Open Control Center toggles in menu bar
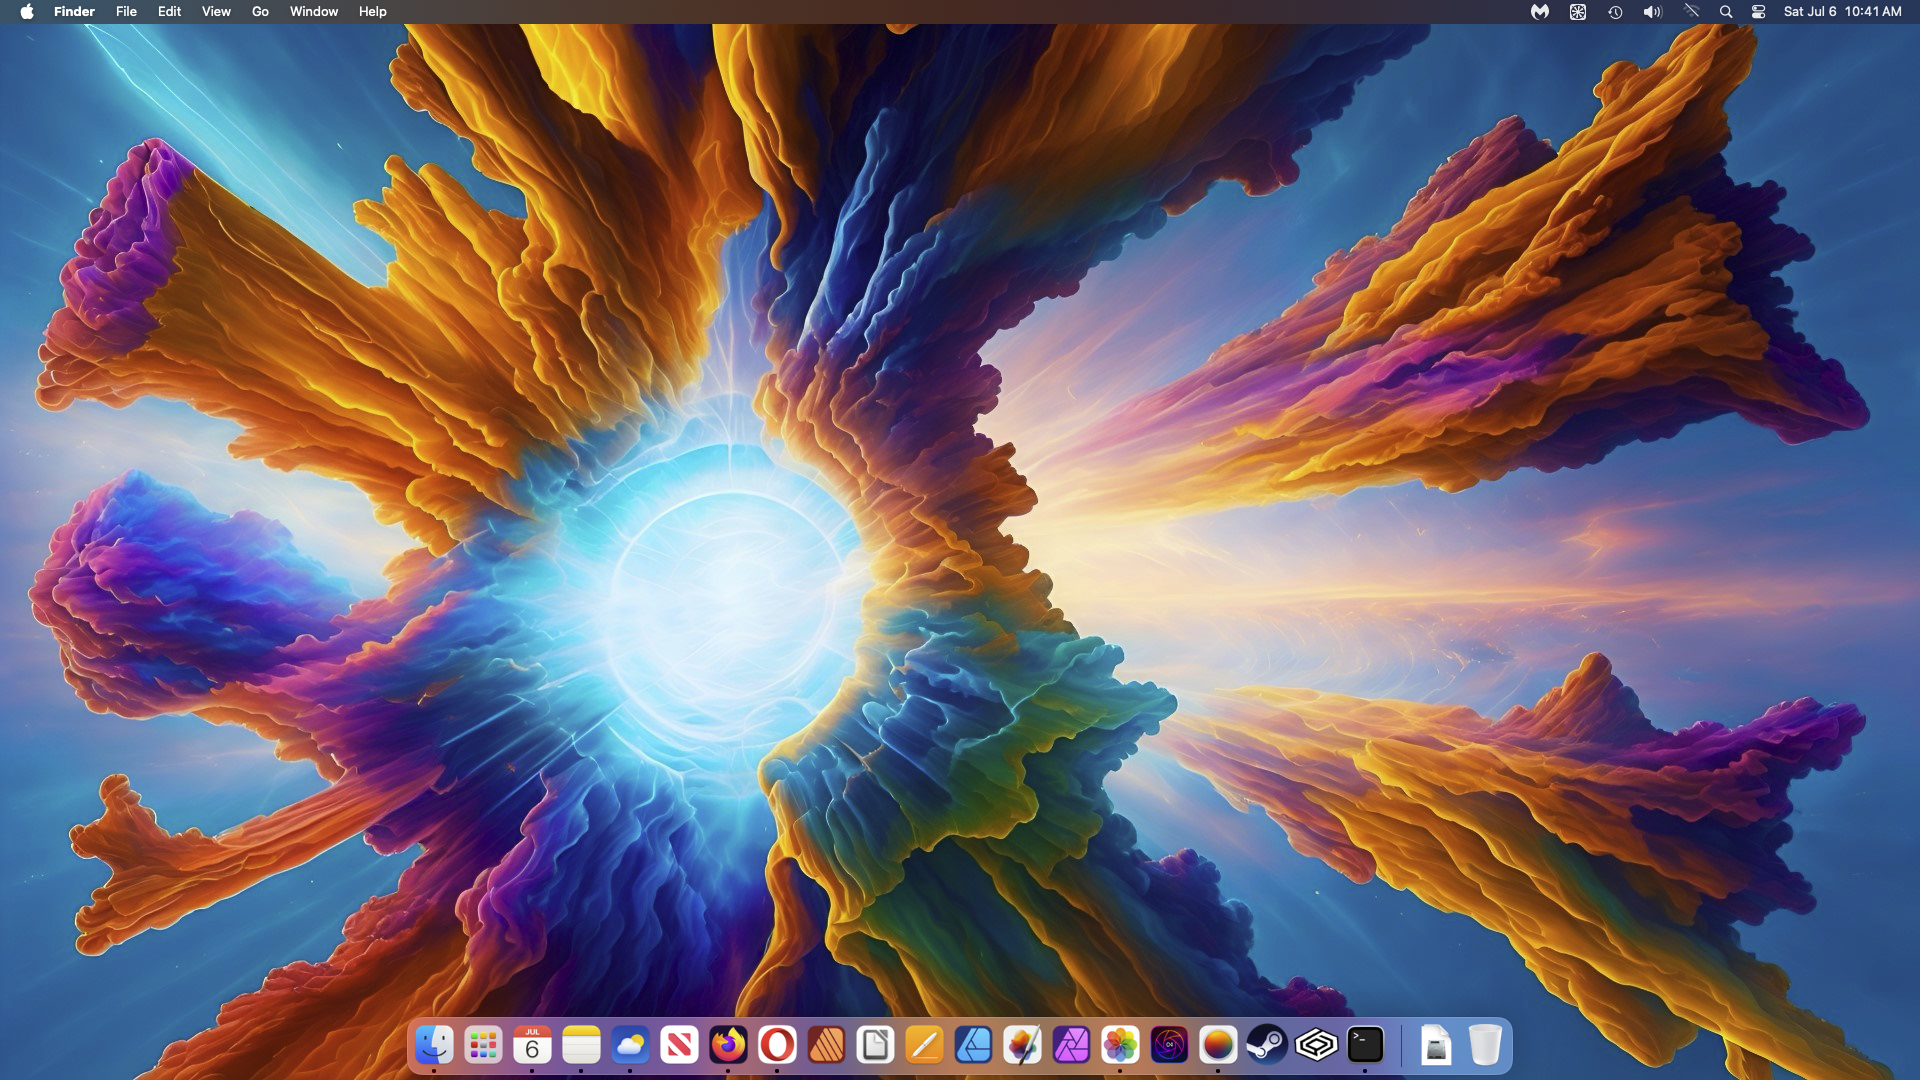1920x1080 pixels. (x=1758, y=12)
